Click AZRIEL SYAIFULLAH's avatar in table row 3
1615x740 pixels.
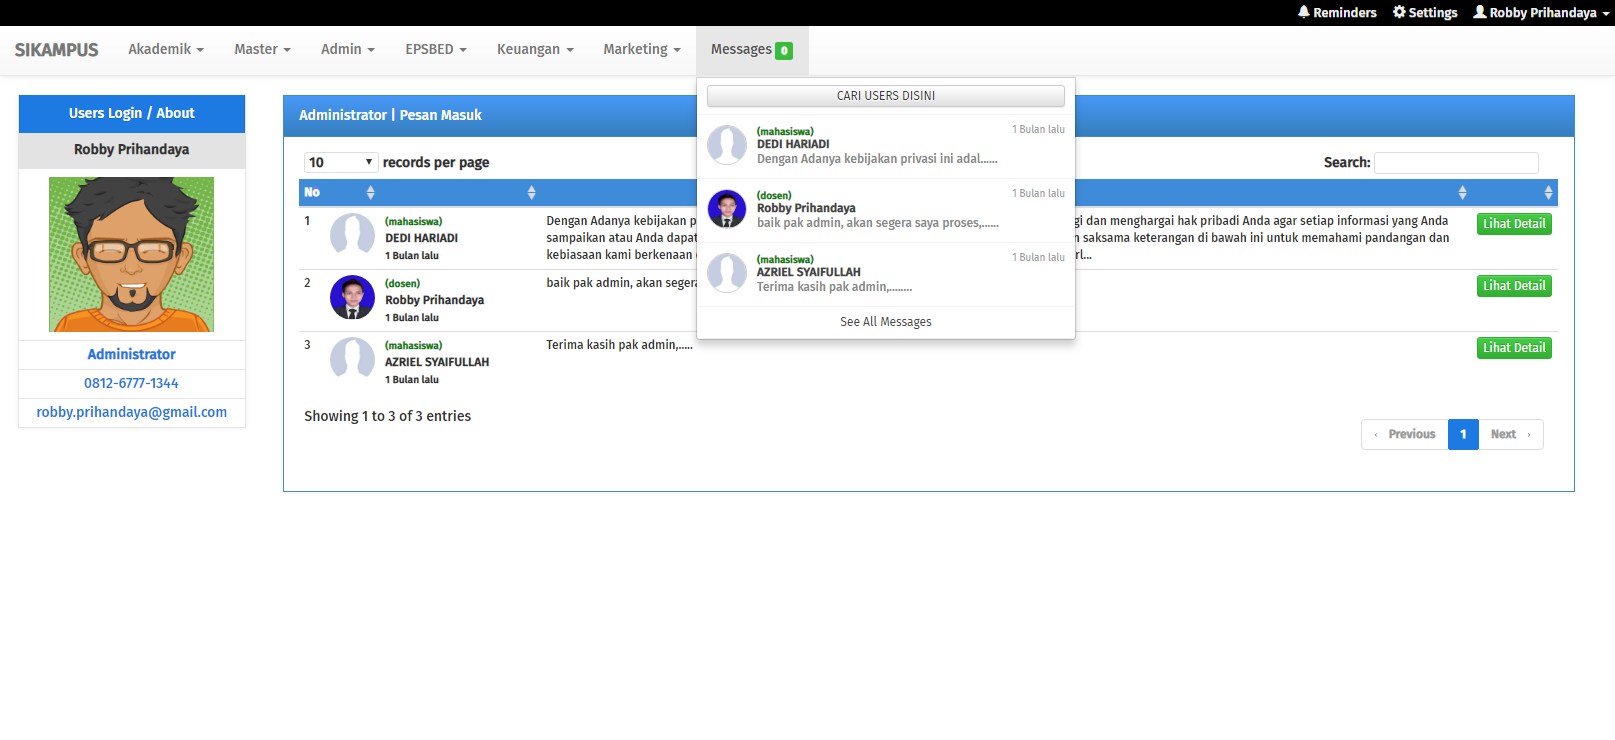(352, 358)
